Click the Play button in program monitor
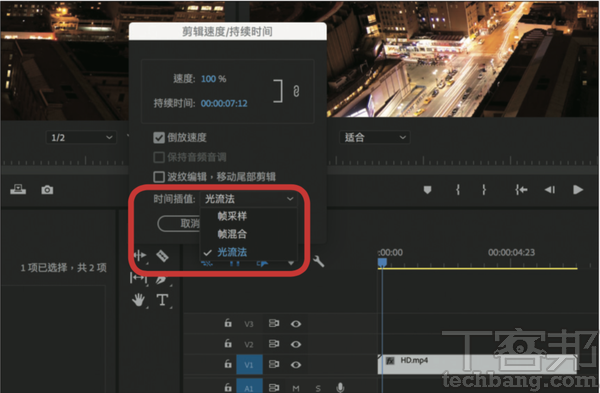The image size is (600, 393). (x=578, y=189)
